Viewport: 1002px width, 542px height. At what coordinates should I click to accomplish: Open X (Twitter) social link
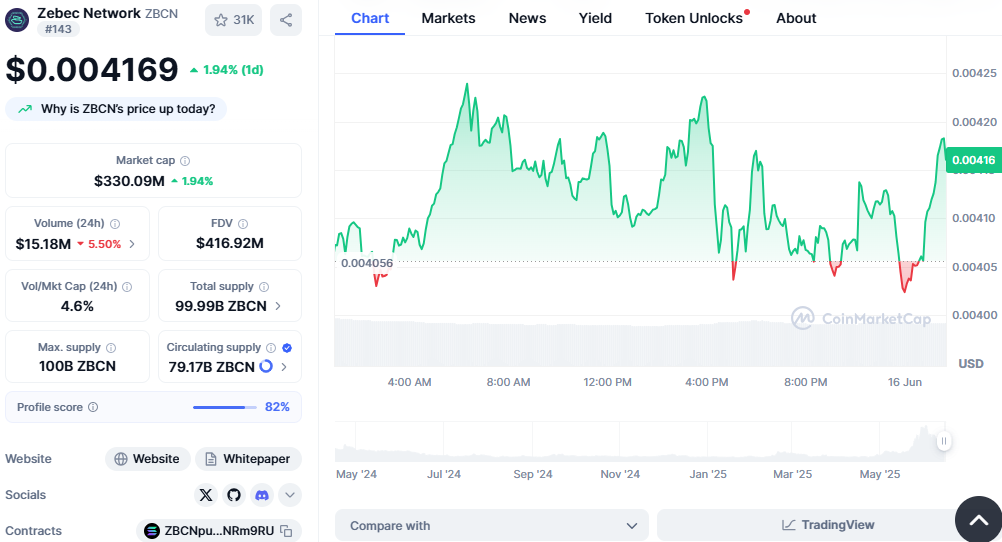click(x=206, y=495)
